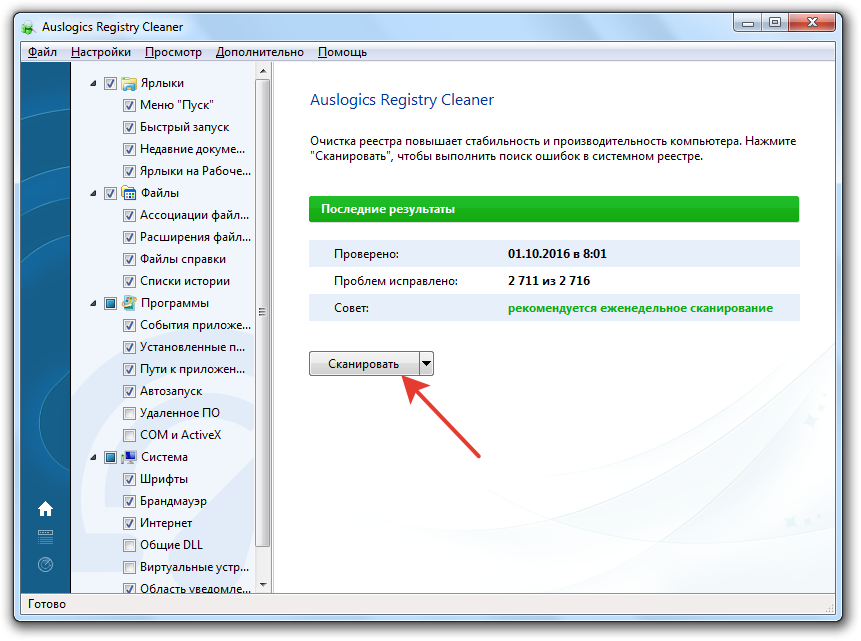Image resolution: width=861 pixels, height=641 pixels.
Task: Open the Помощь menu
Action: coord(342,52)
